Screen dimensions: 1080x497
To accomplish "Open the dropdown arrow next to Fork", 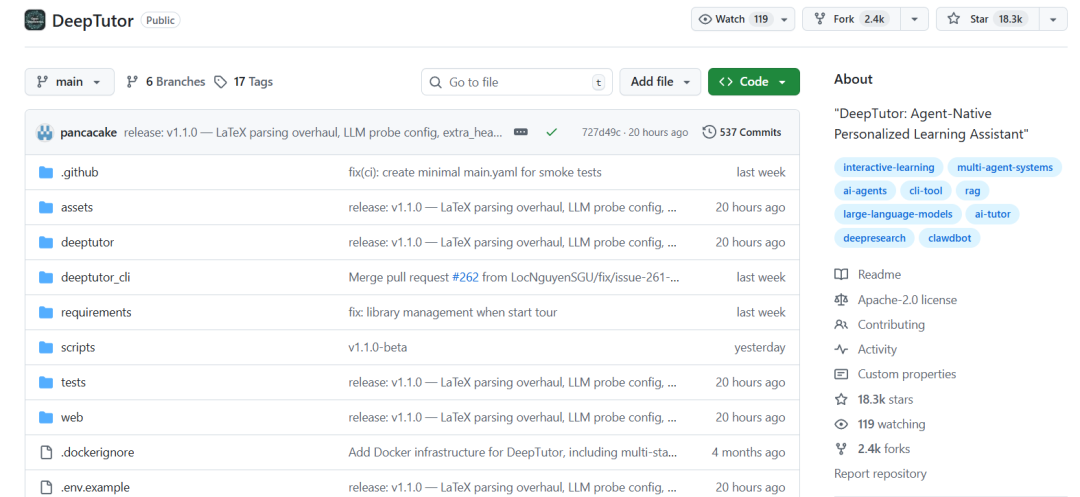I will click(x=914, y=19).
